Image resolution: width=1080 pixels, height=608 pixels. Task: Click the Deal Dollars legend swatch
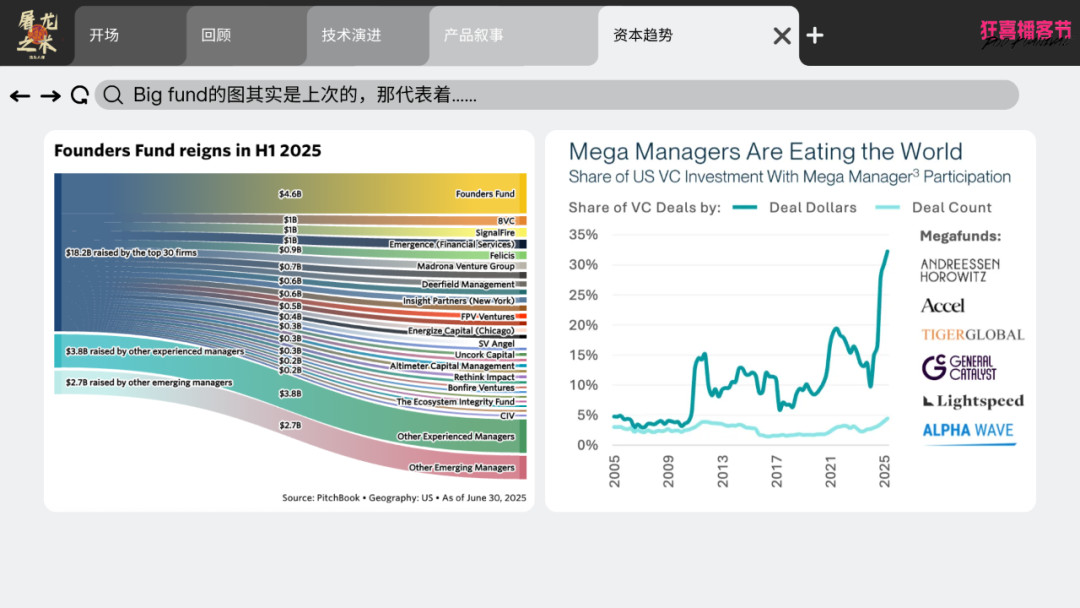pyautogui.click(x=745, y=207)
